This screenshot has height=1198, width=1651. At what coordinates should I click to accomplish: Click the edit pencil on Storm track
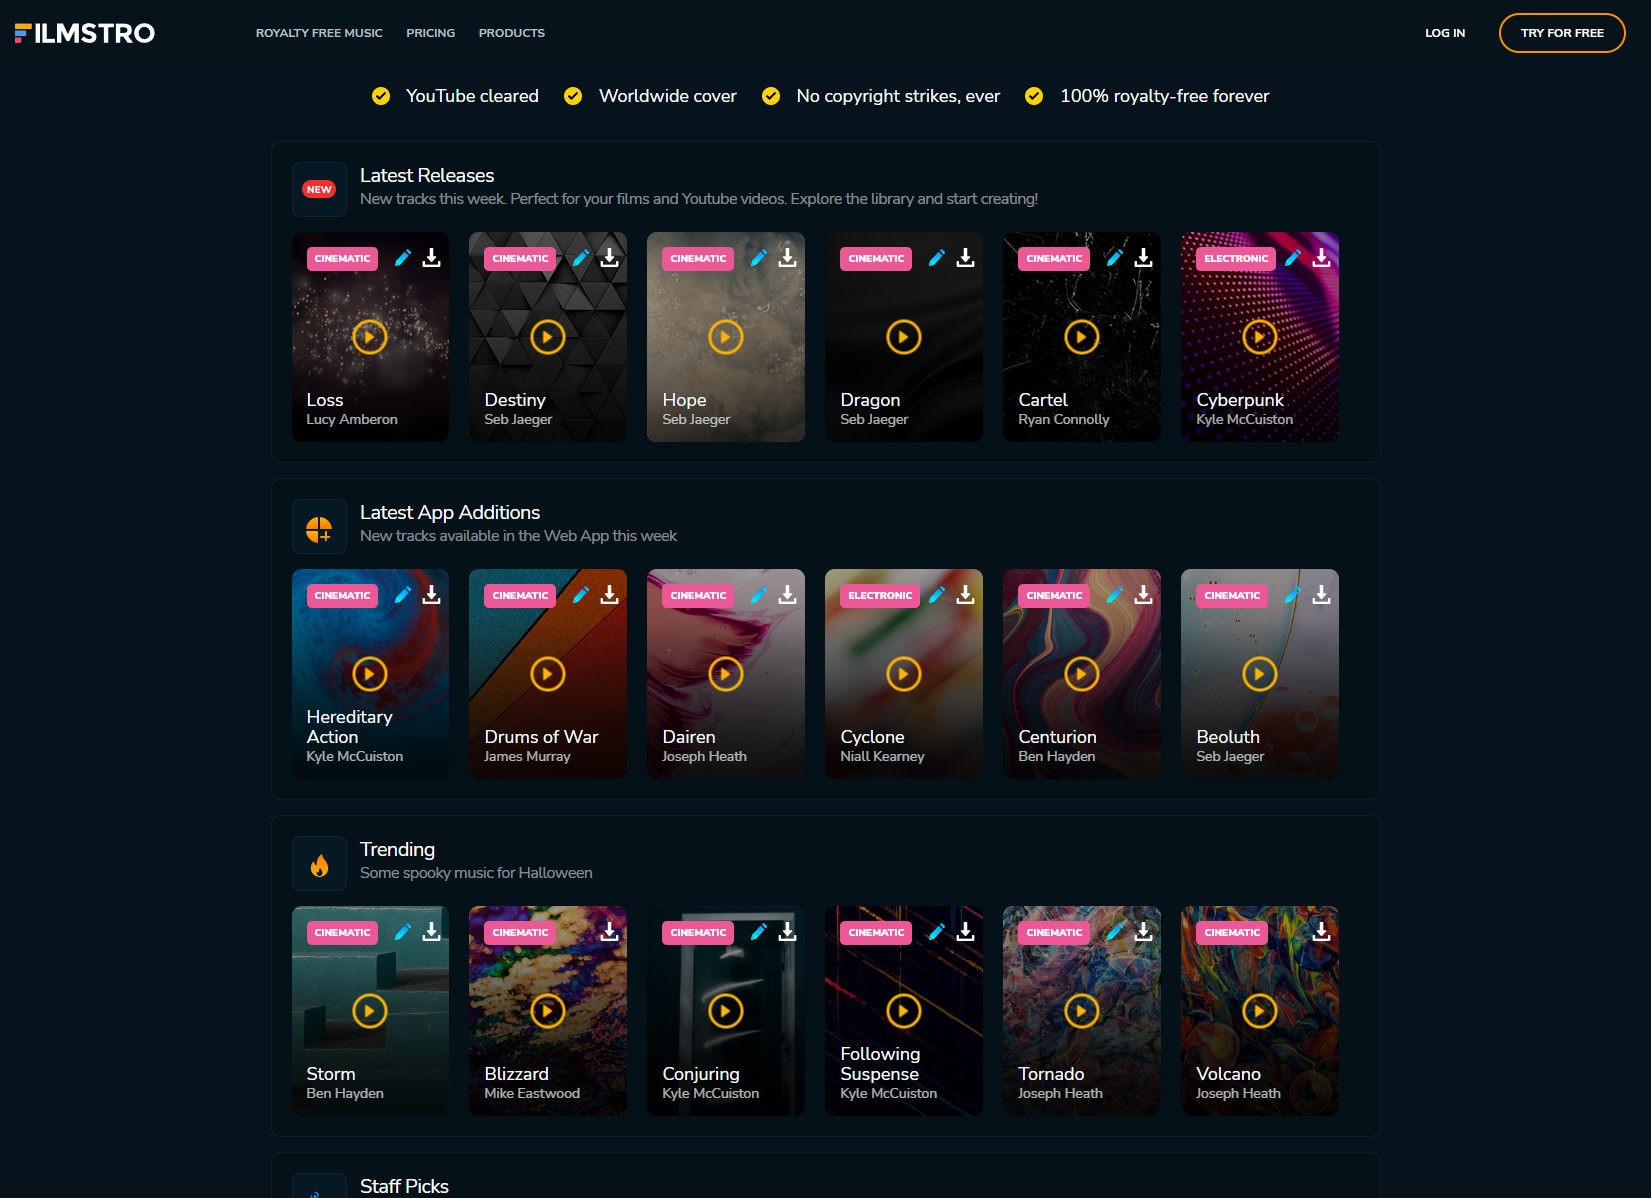[x=403, y=932]
